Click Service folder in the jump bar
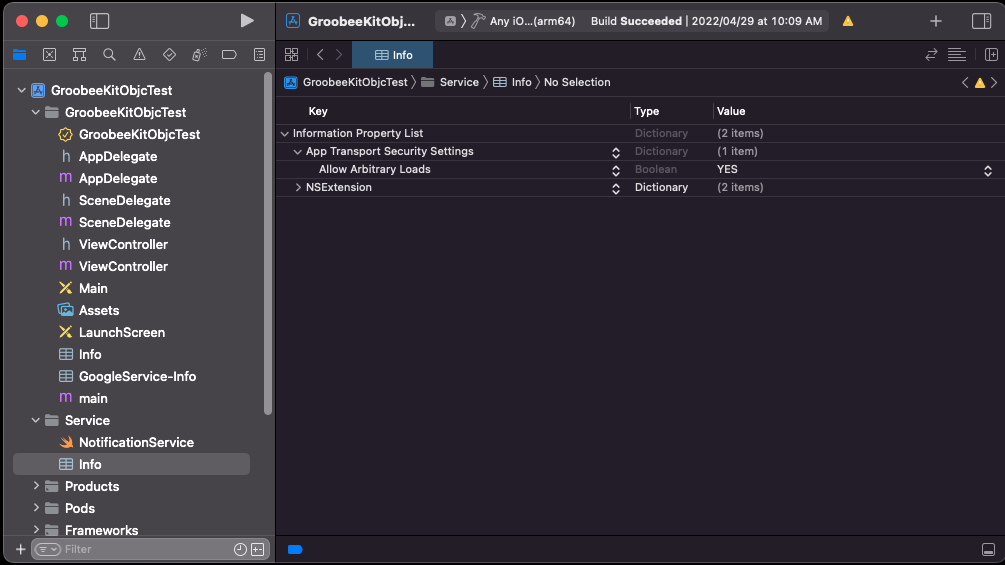The width and height of the screenshot is (1005, 565). (x=459, y=82)
